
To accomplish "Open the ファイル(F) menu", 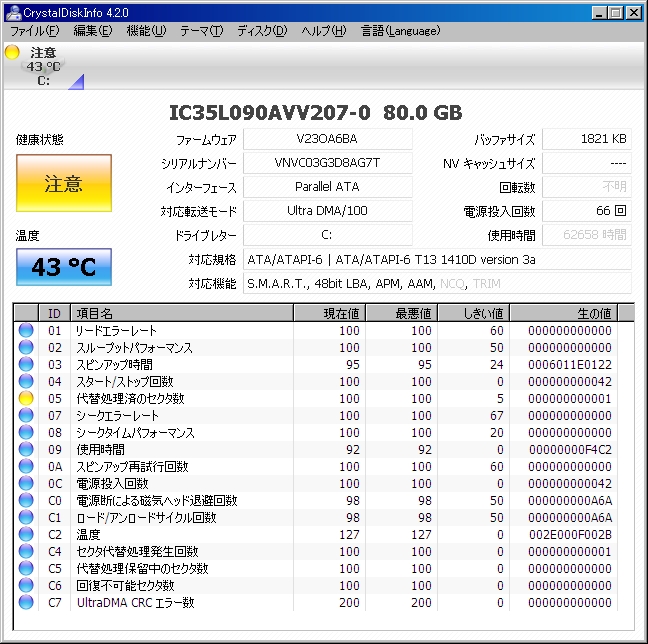I will (x=35, y=31).
